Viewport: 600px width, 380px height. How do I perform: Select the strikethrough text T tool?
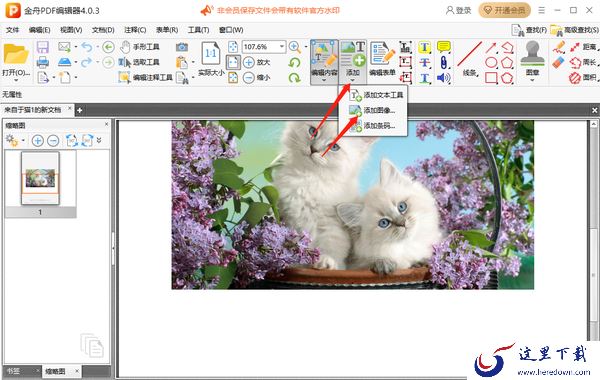(424, 62)
